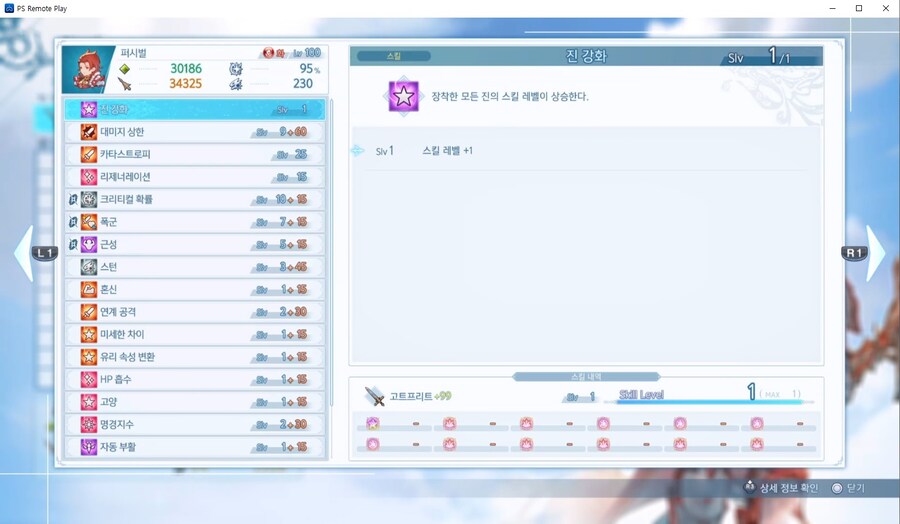Screen dimensions: 900x524
Task: Click the large 진 강화 star icon in detail panel
Action: tap(403, 96)
